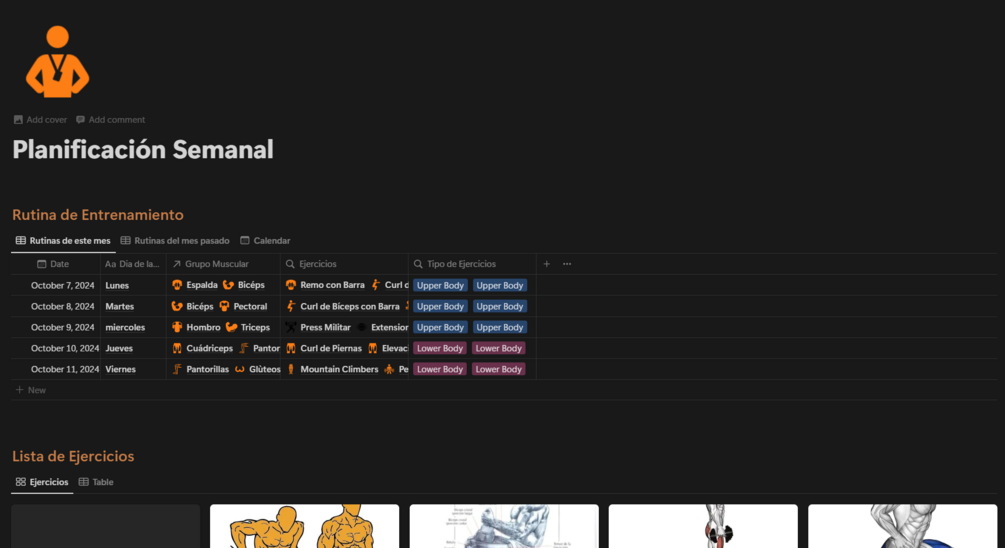This screenshot has height=548, width=1005.
Task: Open the Lunes row
Action: click(x=117, y=286)
